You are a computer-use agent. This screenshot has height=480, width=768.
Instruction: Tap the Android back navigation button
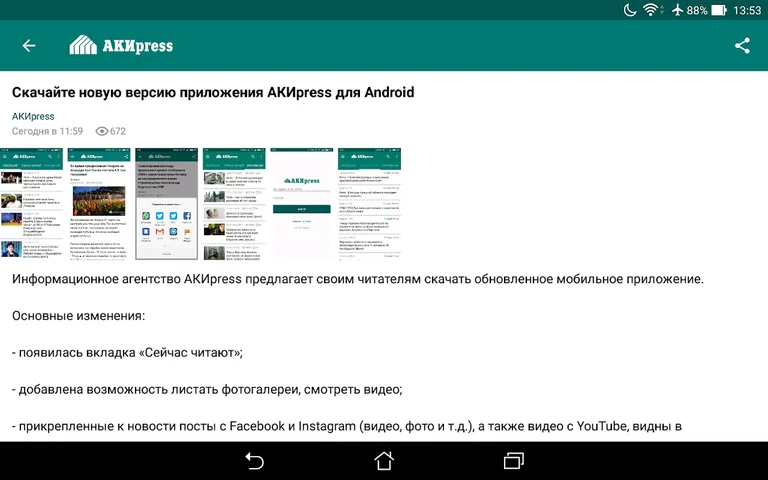254,460
